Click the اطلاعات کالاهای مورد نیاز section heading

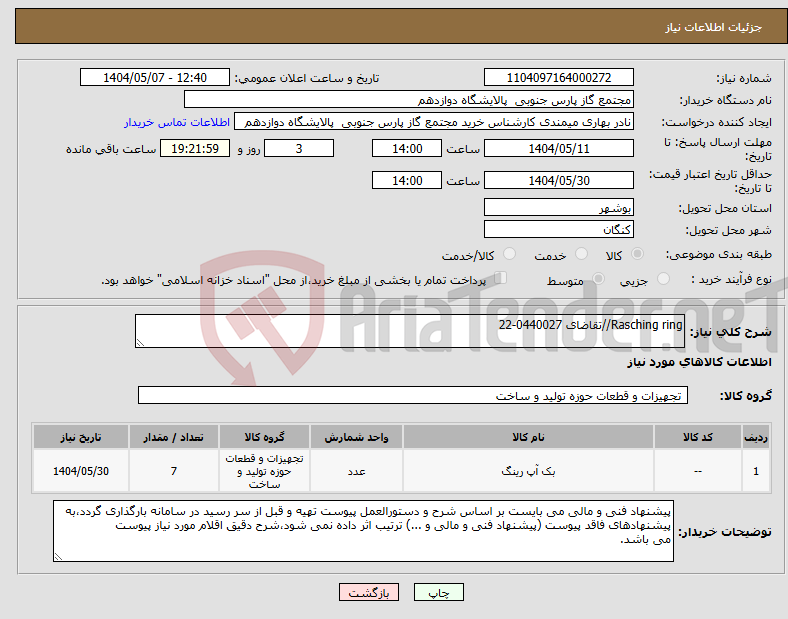(x=699, y=362)
